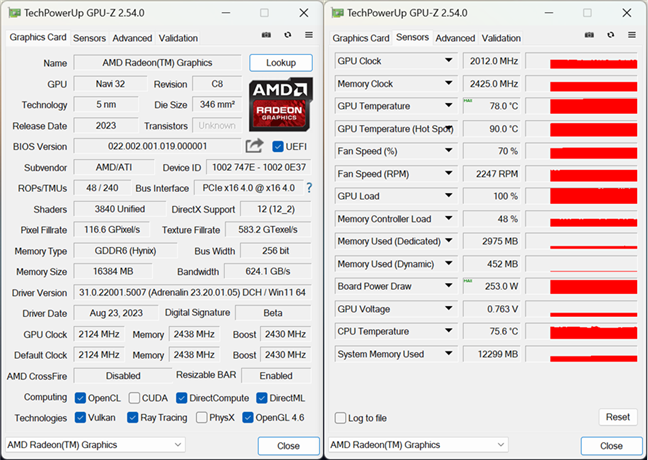Image resolution: width=648 pixels, height=460 pixels.
Task: Click screenshot camera icon in left window
Action: (266, 35)
